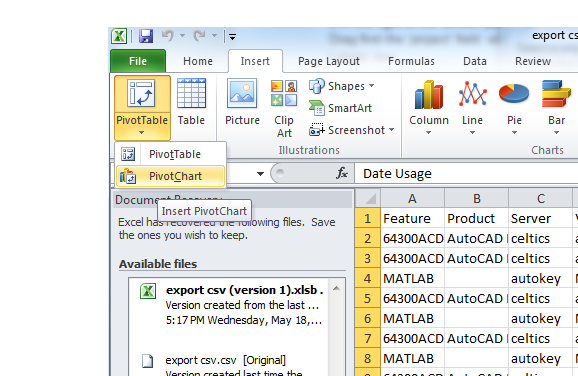The width and height of the screenshot is (578, 376).
Task: Save workbook with the floppy disk icon
Action: (146, 36)
